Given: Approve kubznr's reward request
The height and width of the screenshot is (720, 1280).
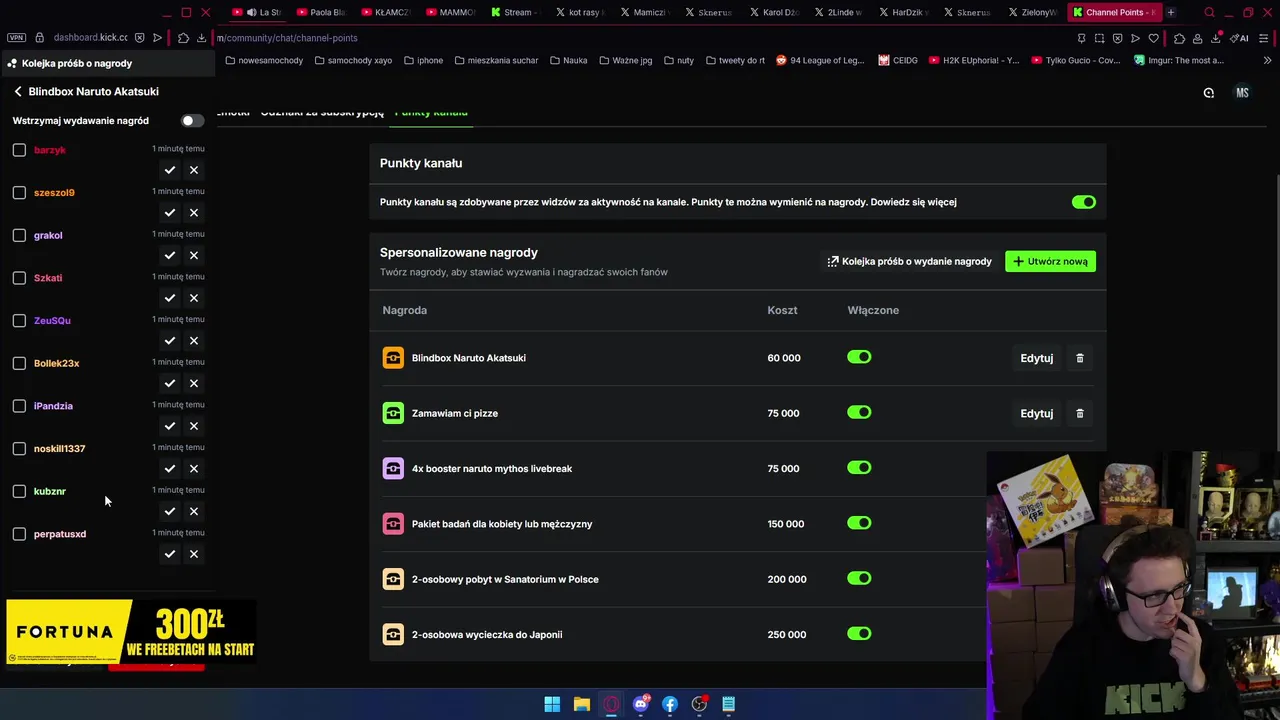Looking at the screenshot, I should (x=170, y=511).
